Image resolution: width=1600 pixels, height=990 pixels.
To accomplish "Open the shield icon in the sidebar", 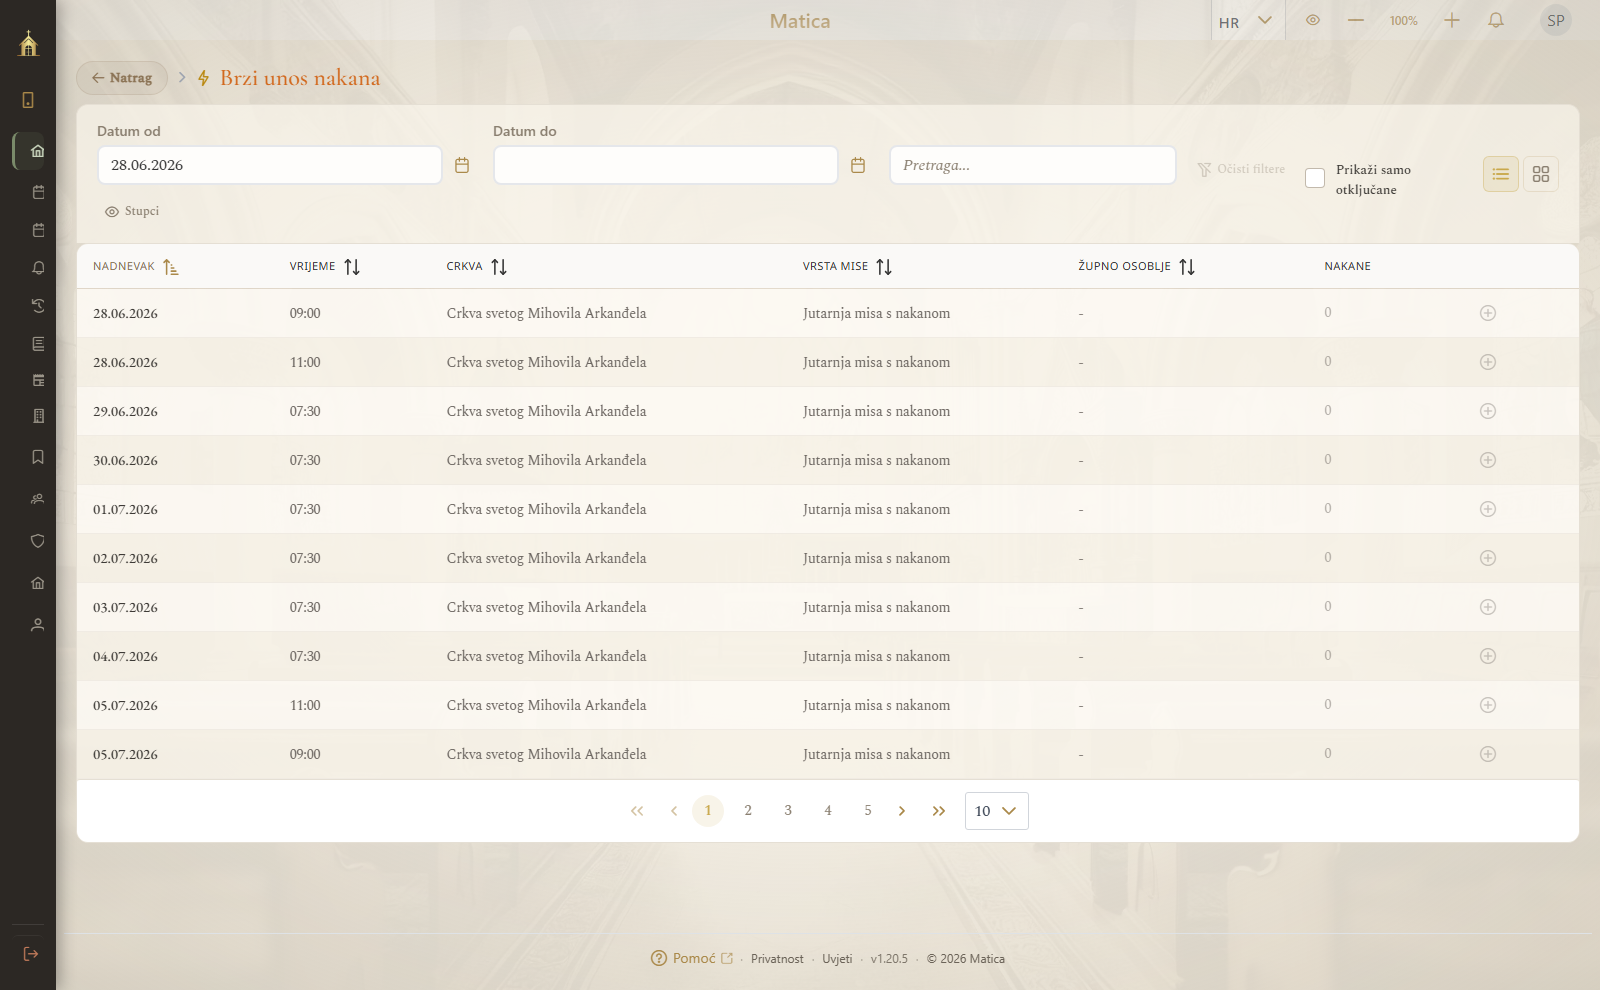I will click(38, 541).
